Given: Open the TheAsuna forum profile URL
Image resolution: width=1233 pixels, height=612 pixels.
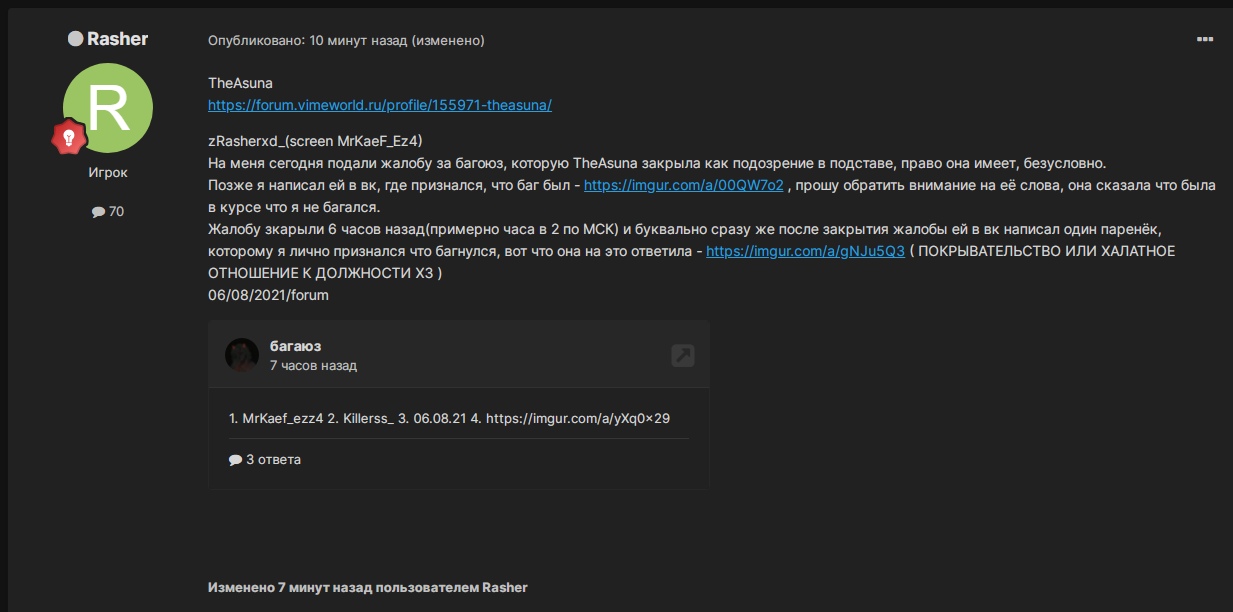Looking at the screenshot, I should [379, 105].
